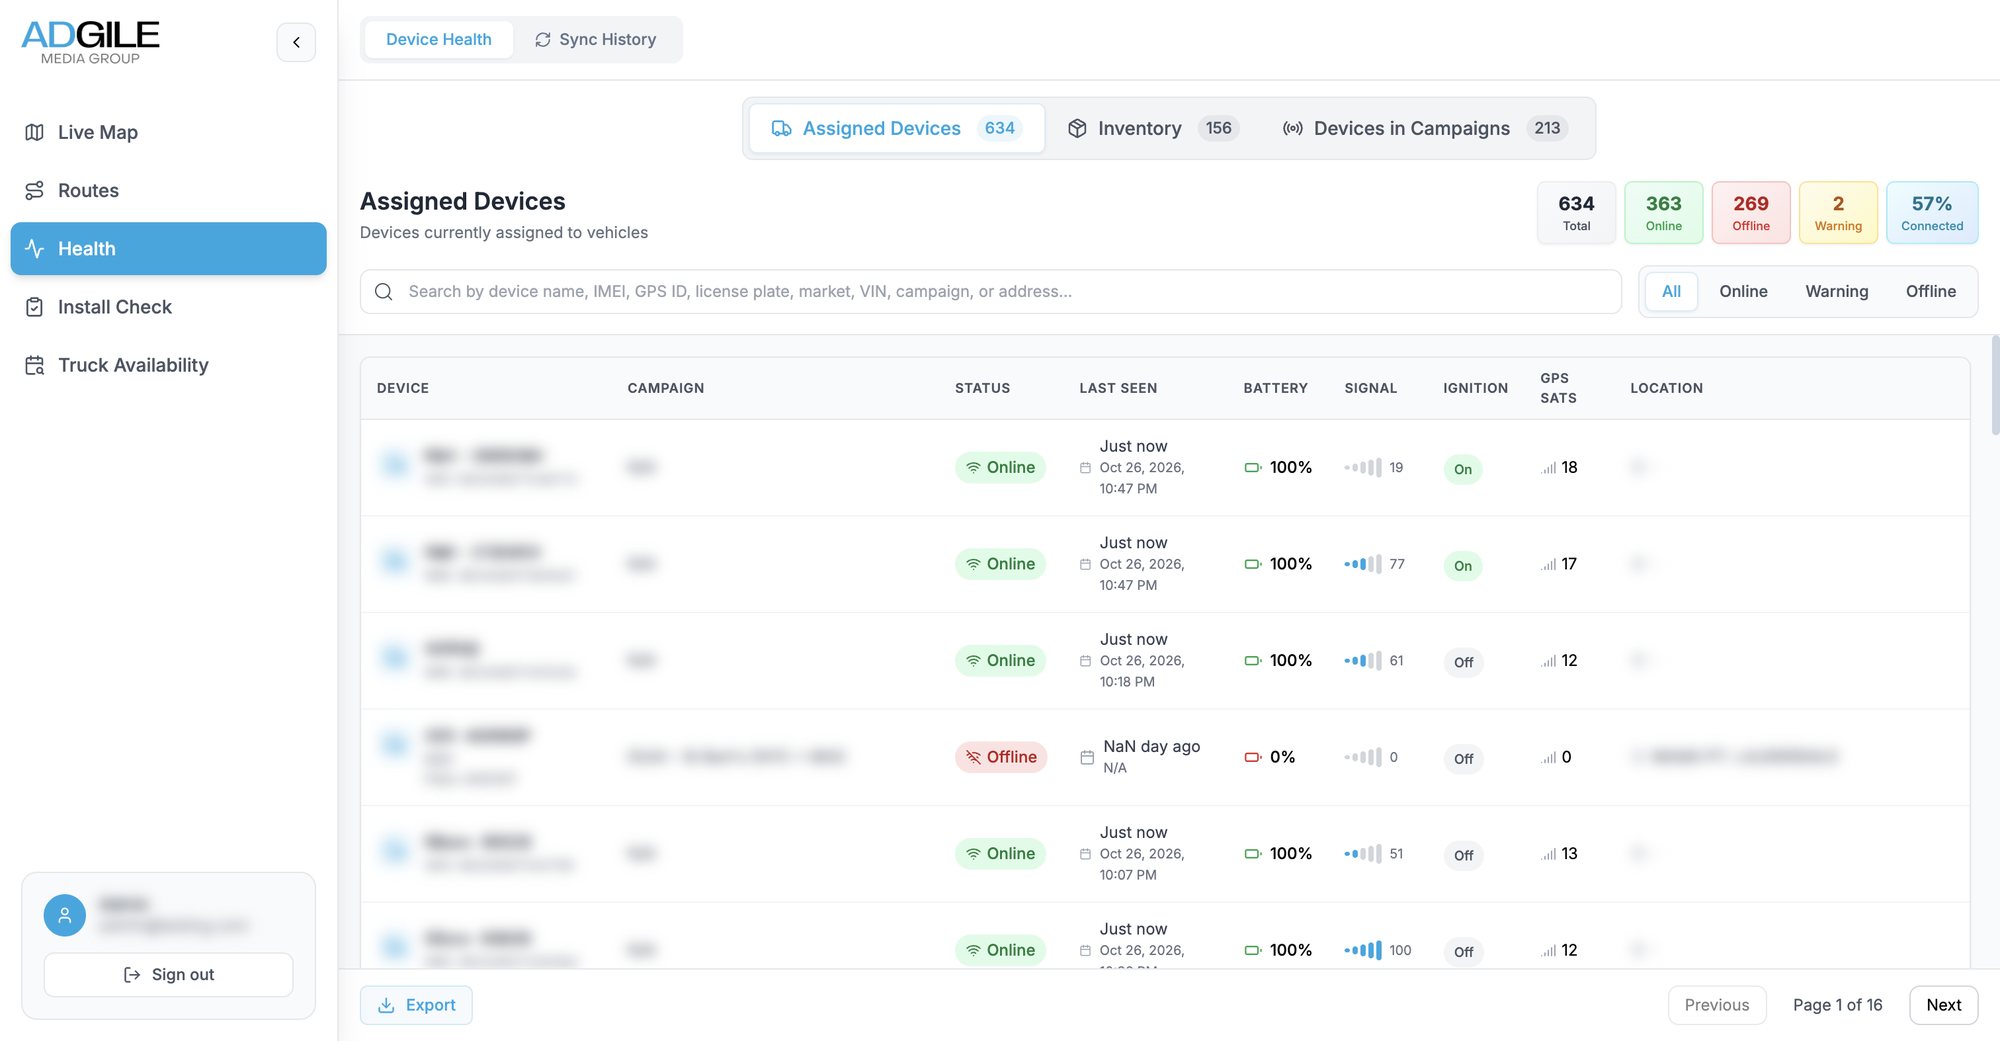Open Truck Availability page

coord(168,365)
